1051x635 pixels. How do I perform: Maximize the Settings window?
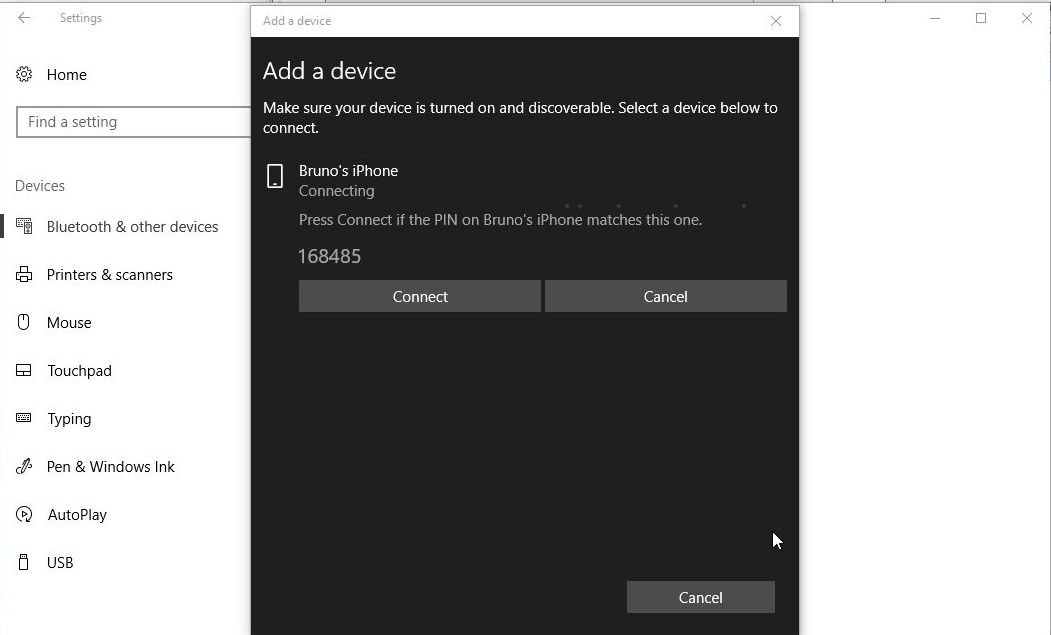point(981,18)
